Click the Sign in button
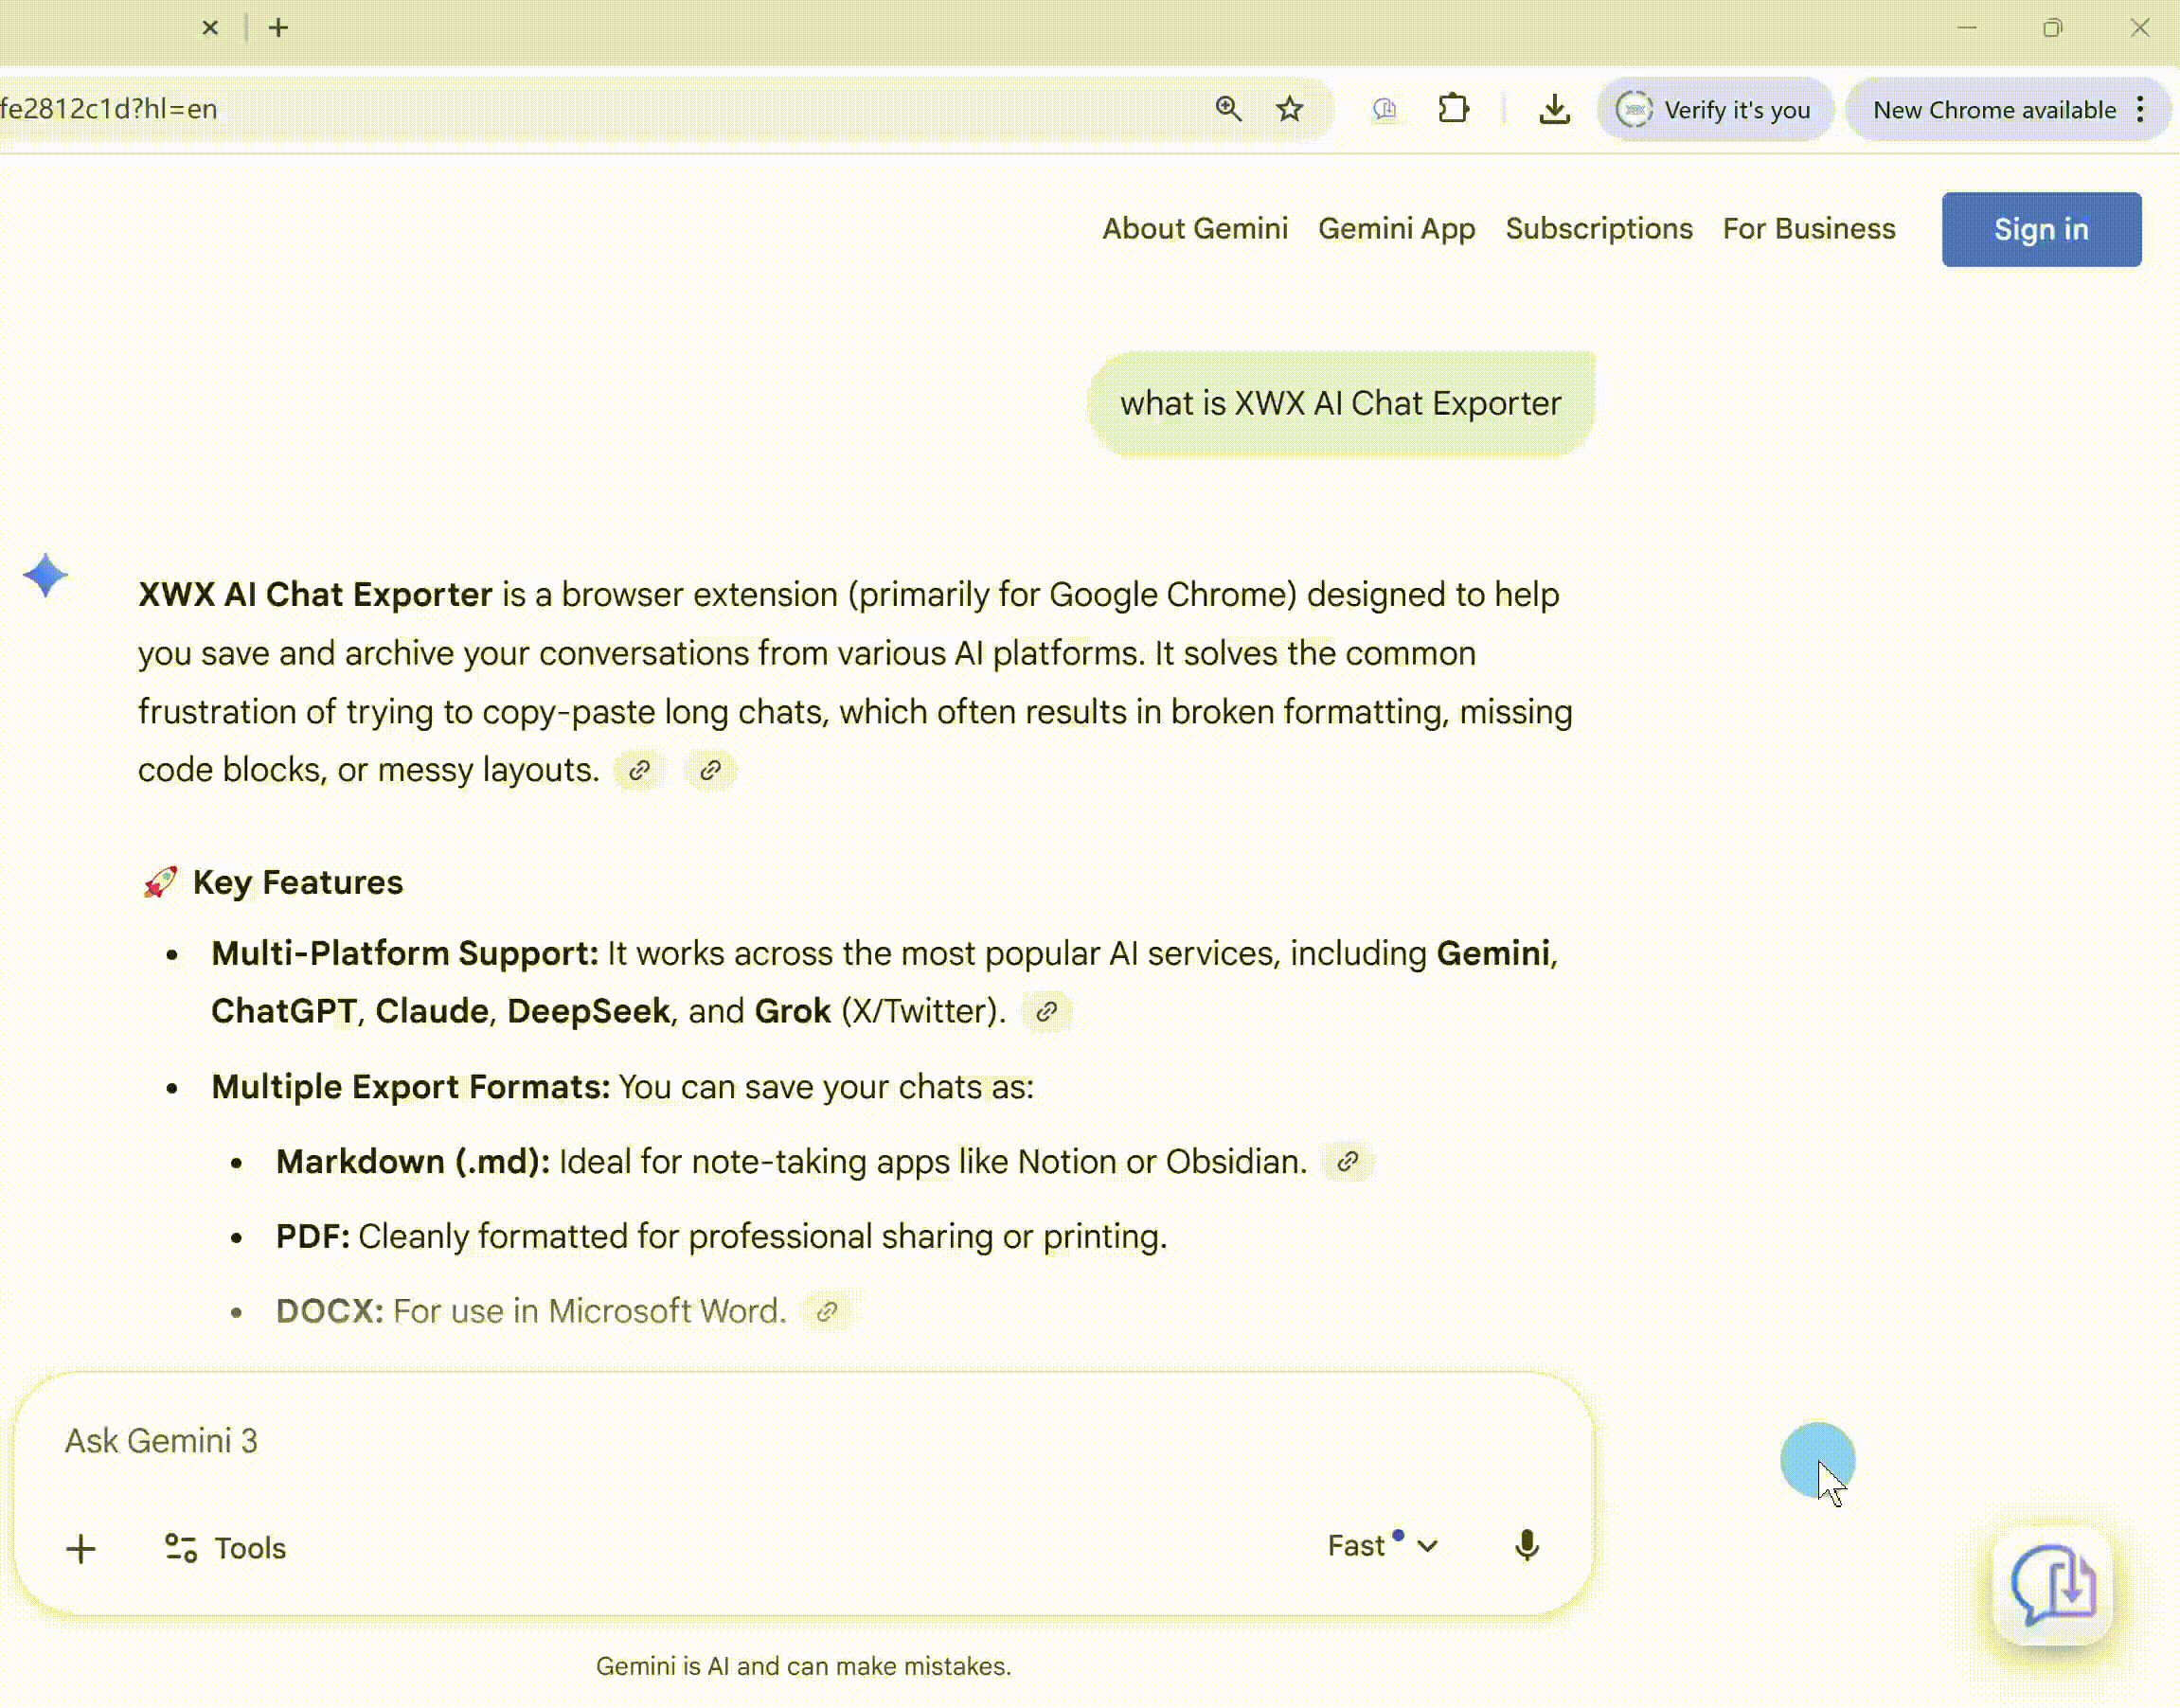The image size is (2180, 1708). pos(2041,229)
